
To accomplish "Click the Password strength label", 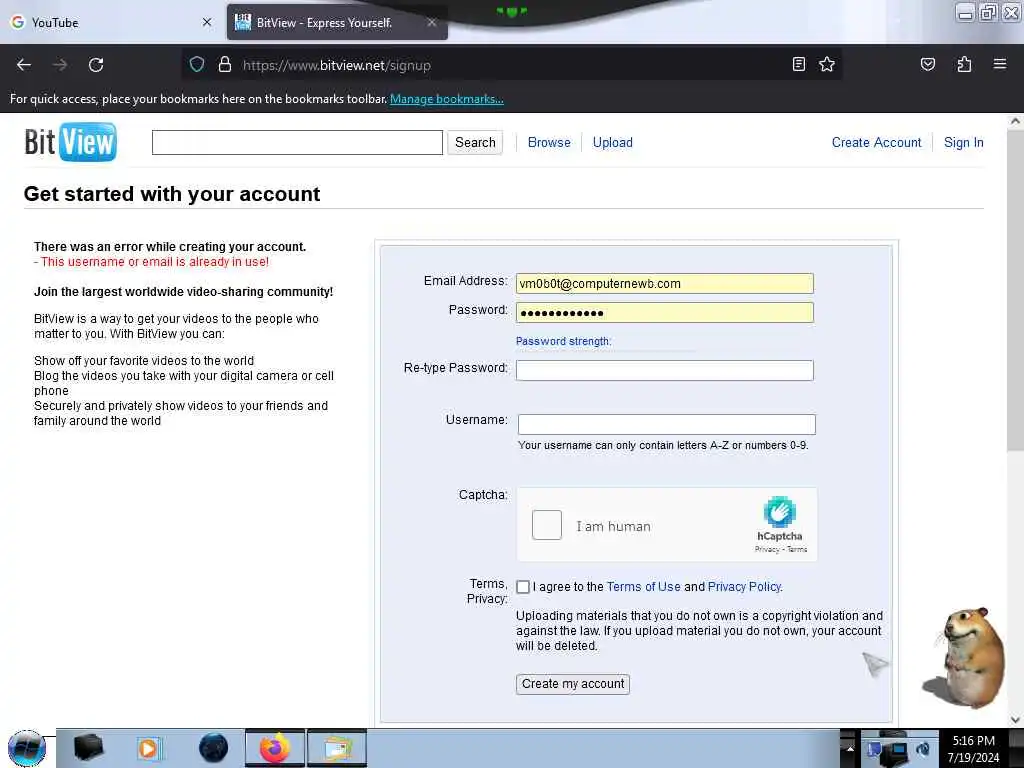I will (x=563, y=341).
